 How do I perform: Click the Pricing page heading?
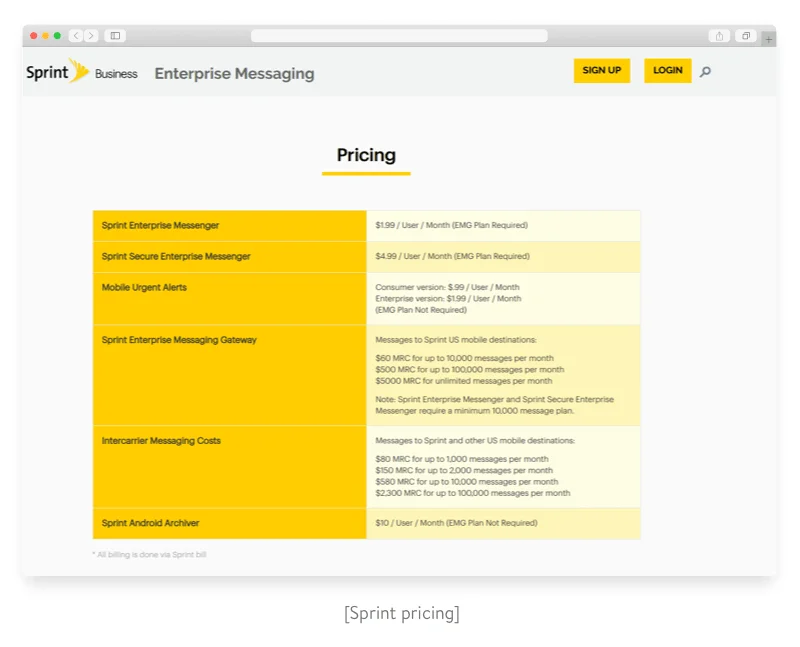(366, 155)
